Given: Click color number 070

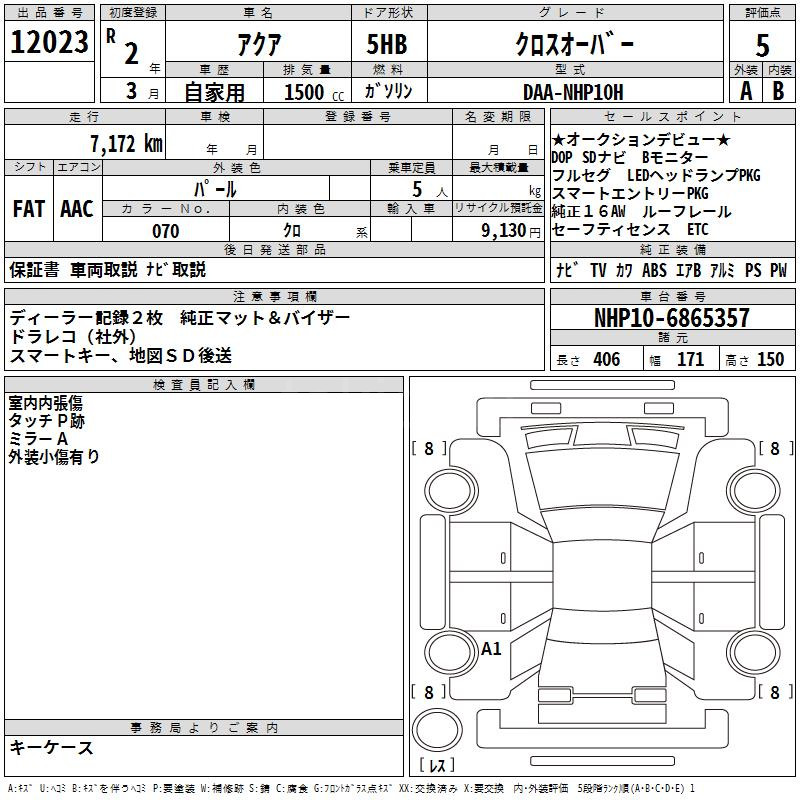Looking at the screenshot, I should click(x=166, y=231).
